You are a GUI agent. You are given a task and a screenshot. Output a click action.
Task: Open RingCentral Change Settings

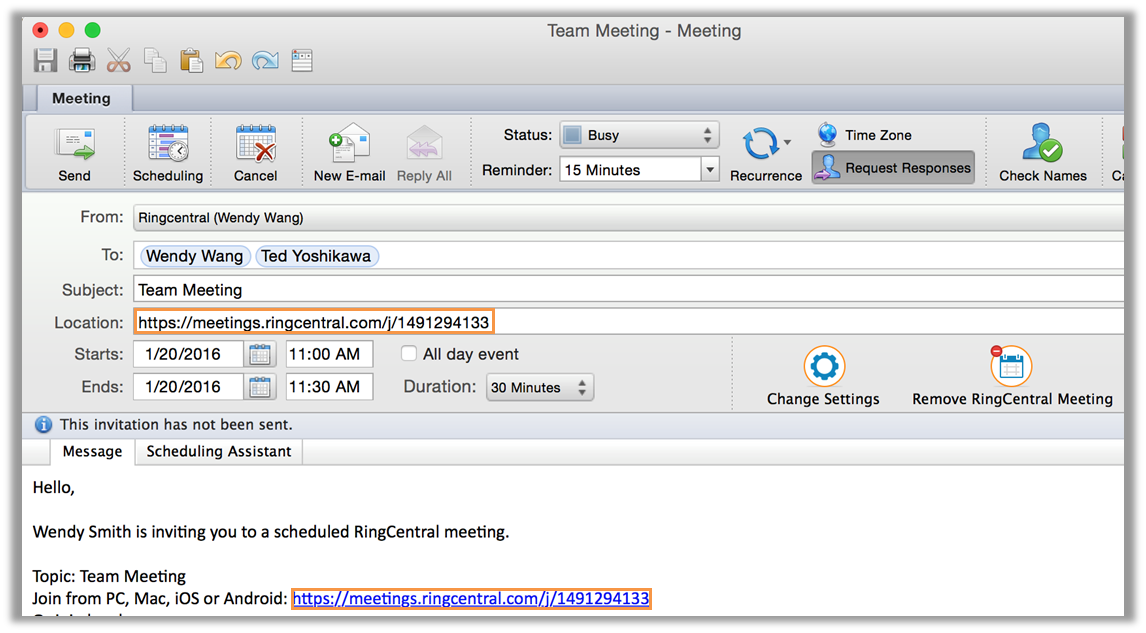(824, 376)
